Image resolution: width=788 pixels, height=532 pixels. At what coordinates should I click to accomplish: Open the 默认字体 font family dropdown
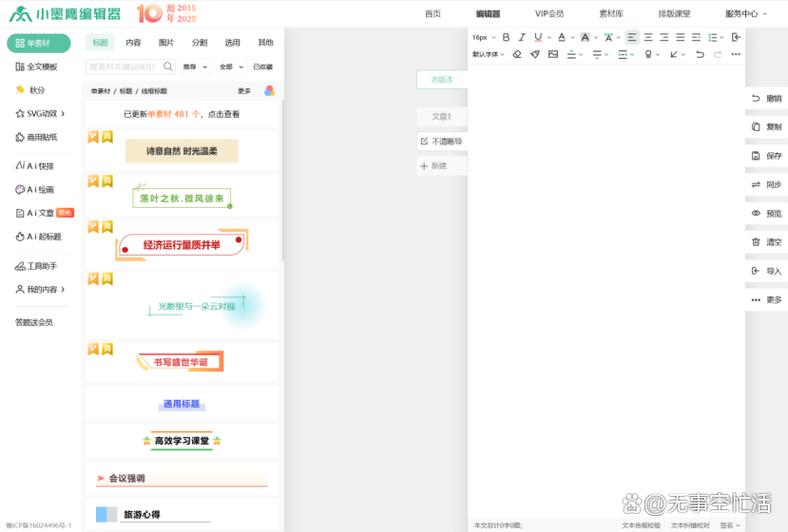click(488, 54)
